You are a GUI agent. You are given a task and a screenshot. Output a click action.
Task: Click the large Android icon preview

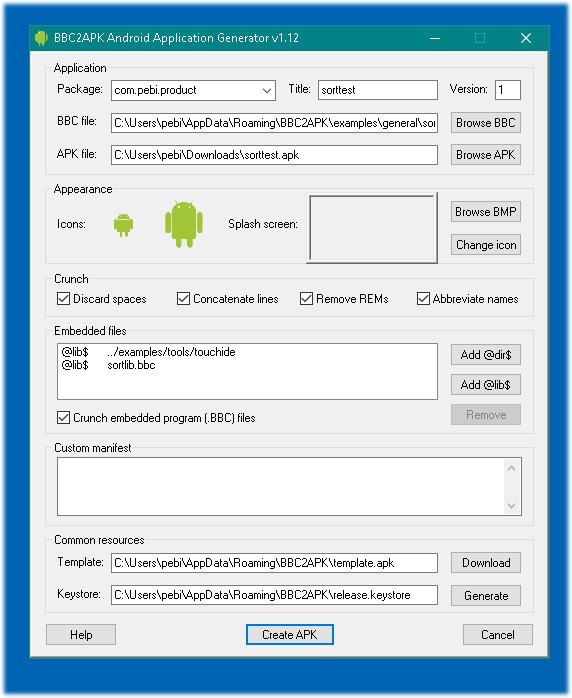click(x=183, y=224)
